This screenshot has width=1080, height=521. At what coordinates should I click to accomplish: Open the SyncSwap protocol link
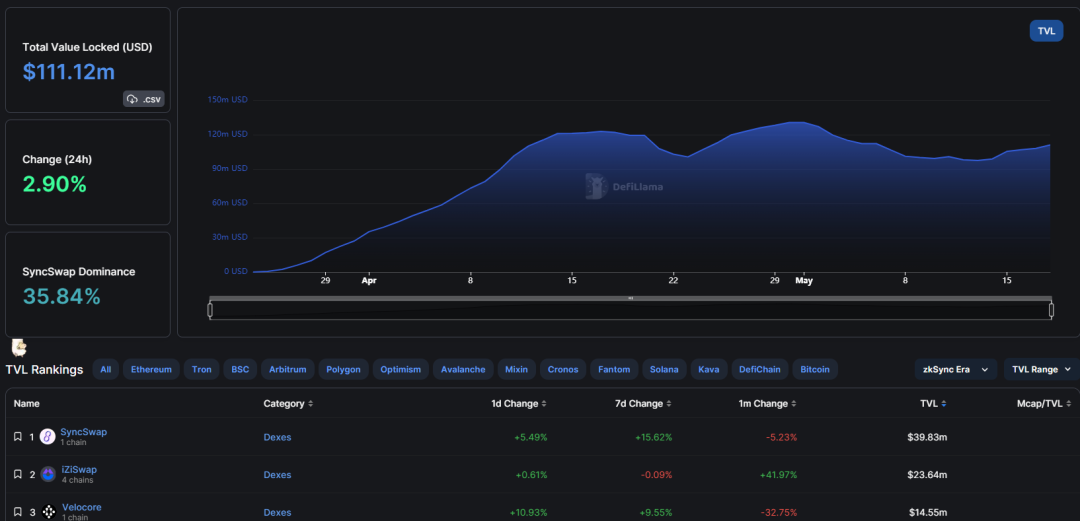pos(83,432)
